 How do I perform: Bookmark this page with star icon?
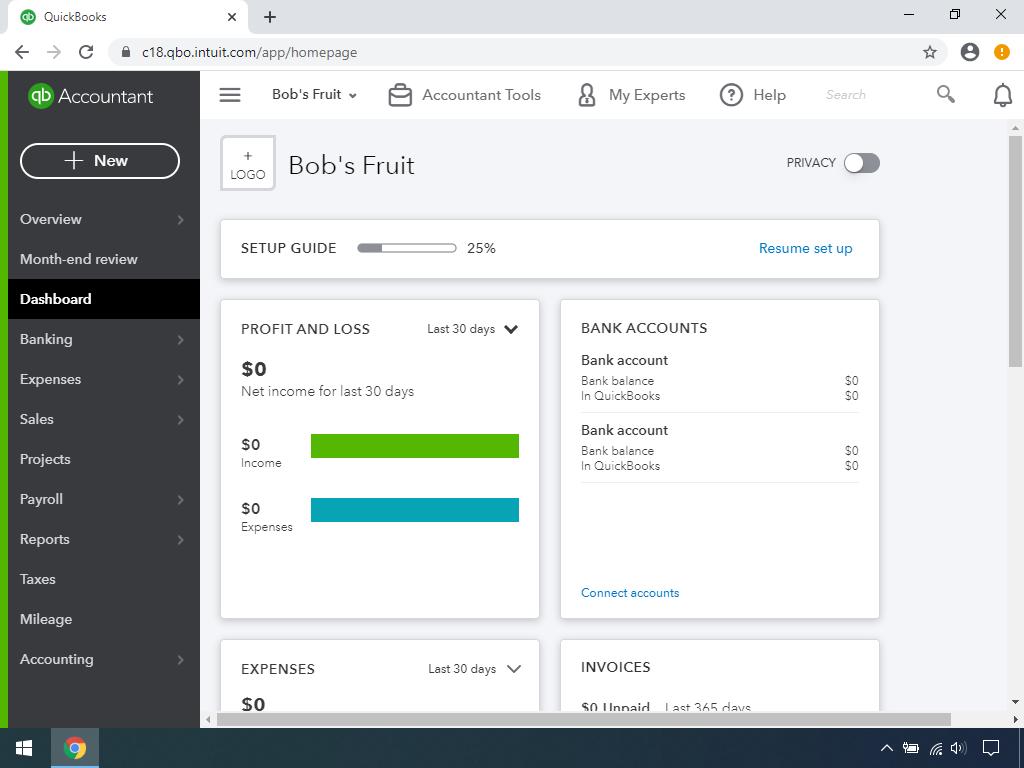coord(930,52)
